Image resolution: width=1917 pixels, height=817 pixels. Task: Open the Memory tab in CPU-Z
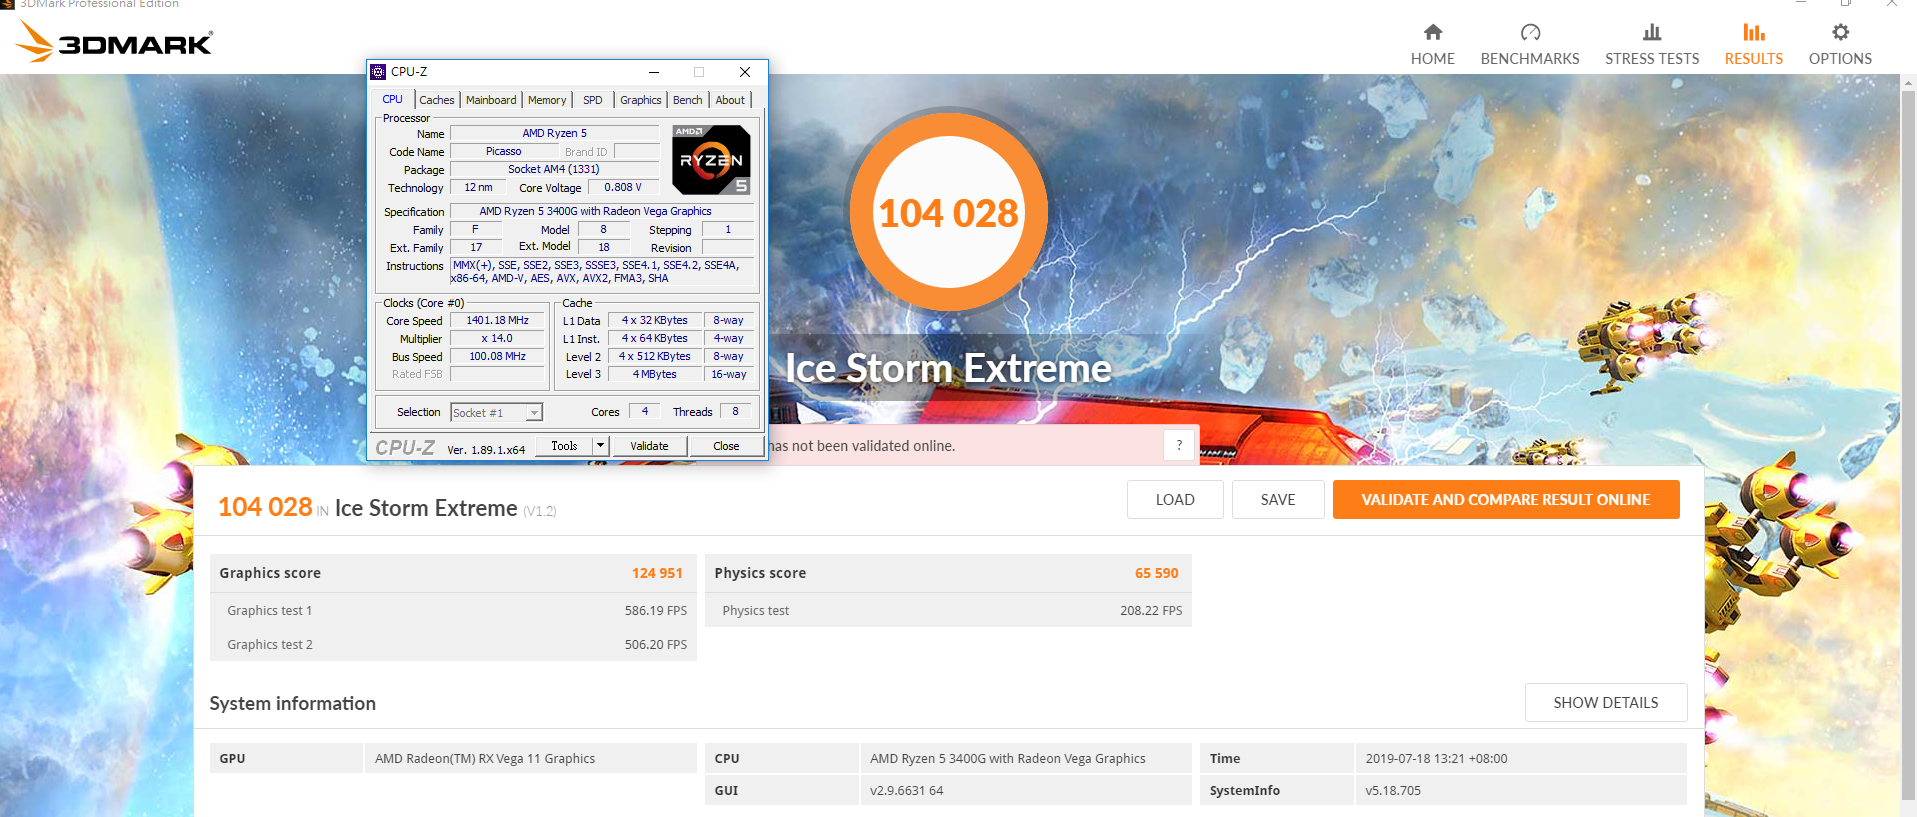pos(547,100)
